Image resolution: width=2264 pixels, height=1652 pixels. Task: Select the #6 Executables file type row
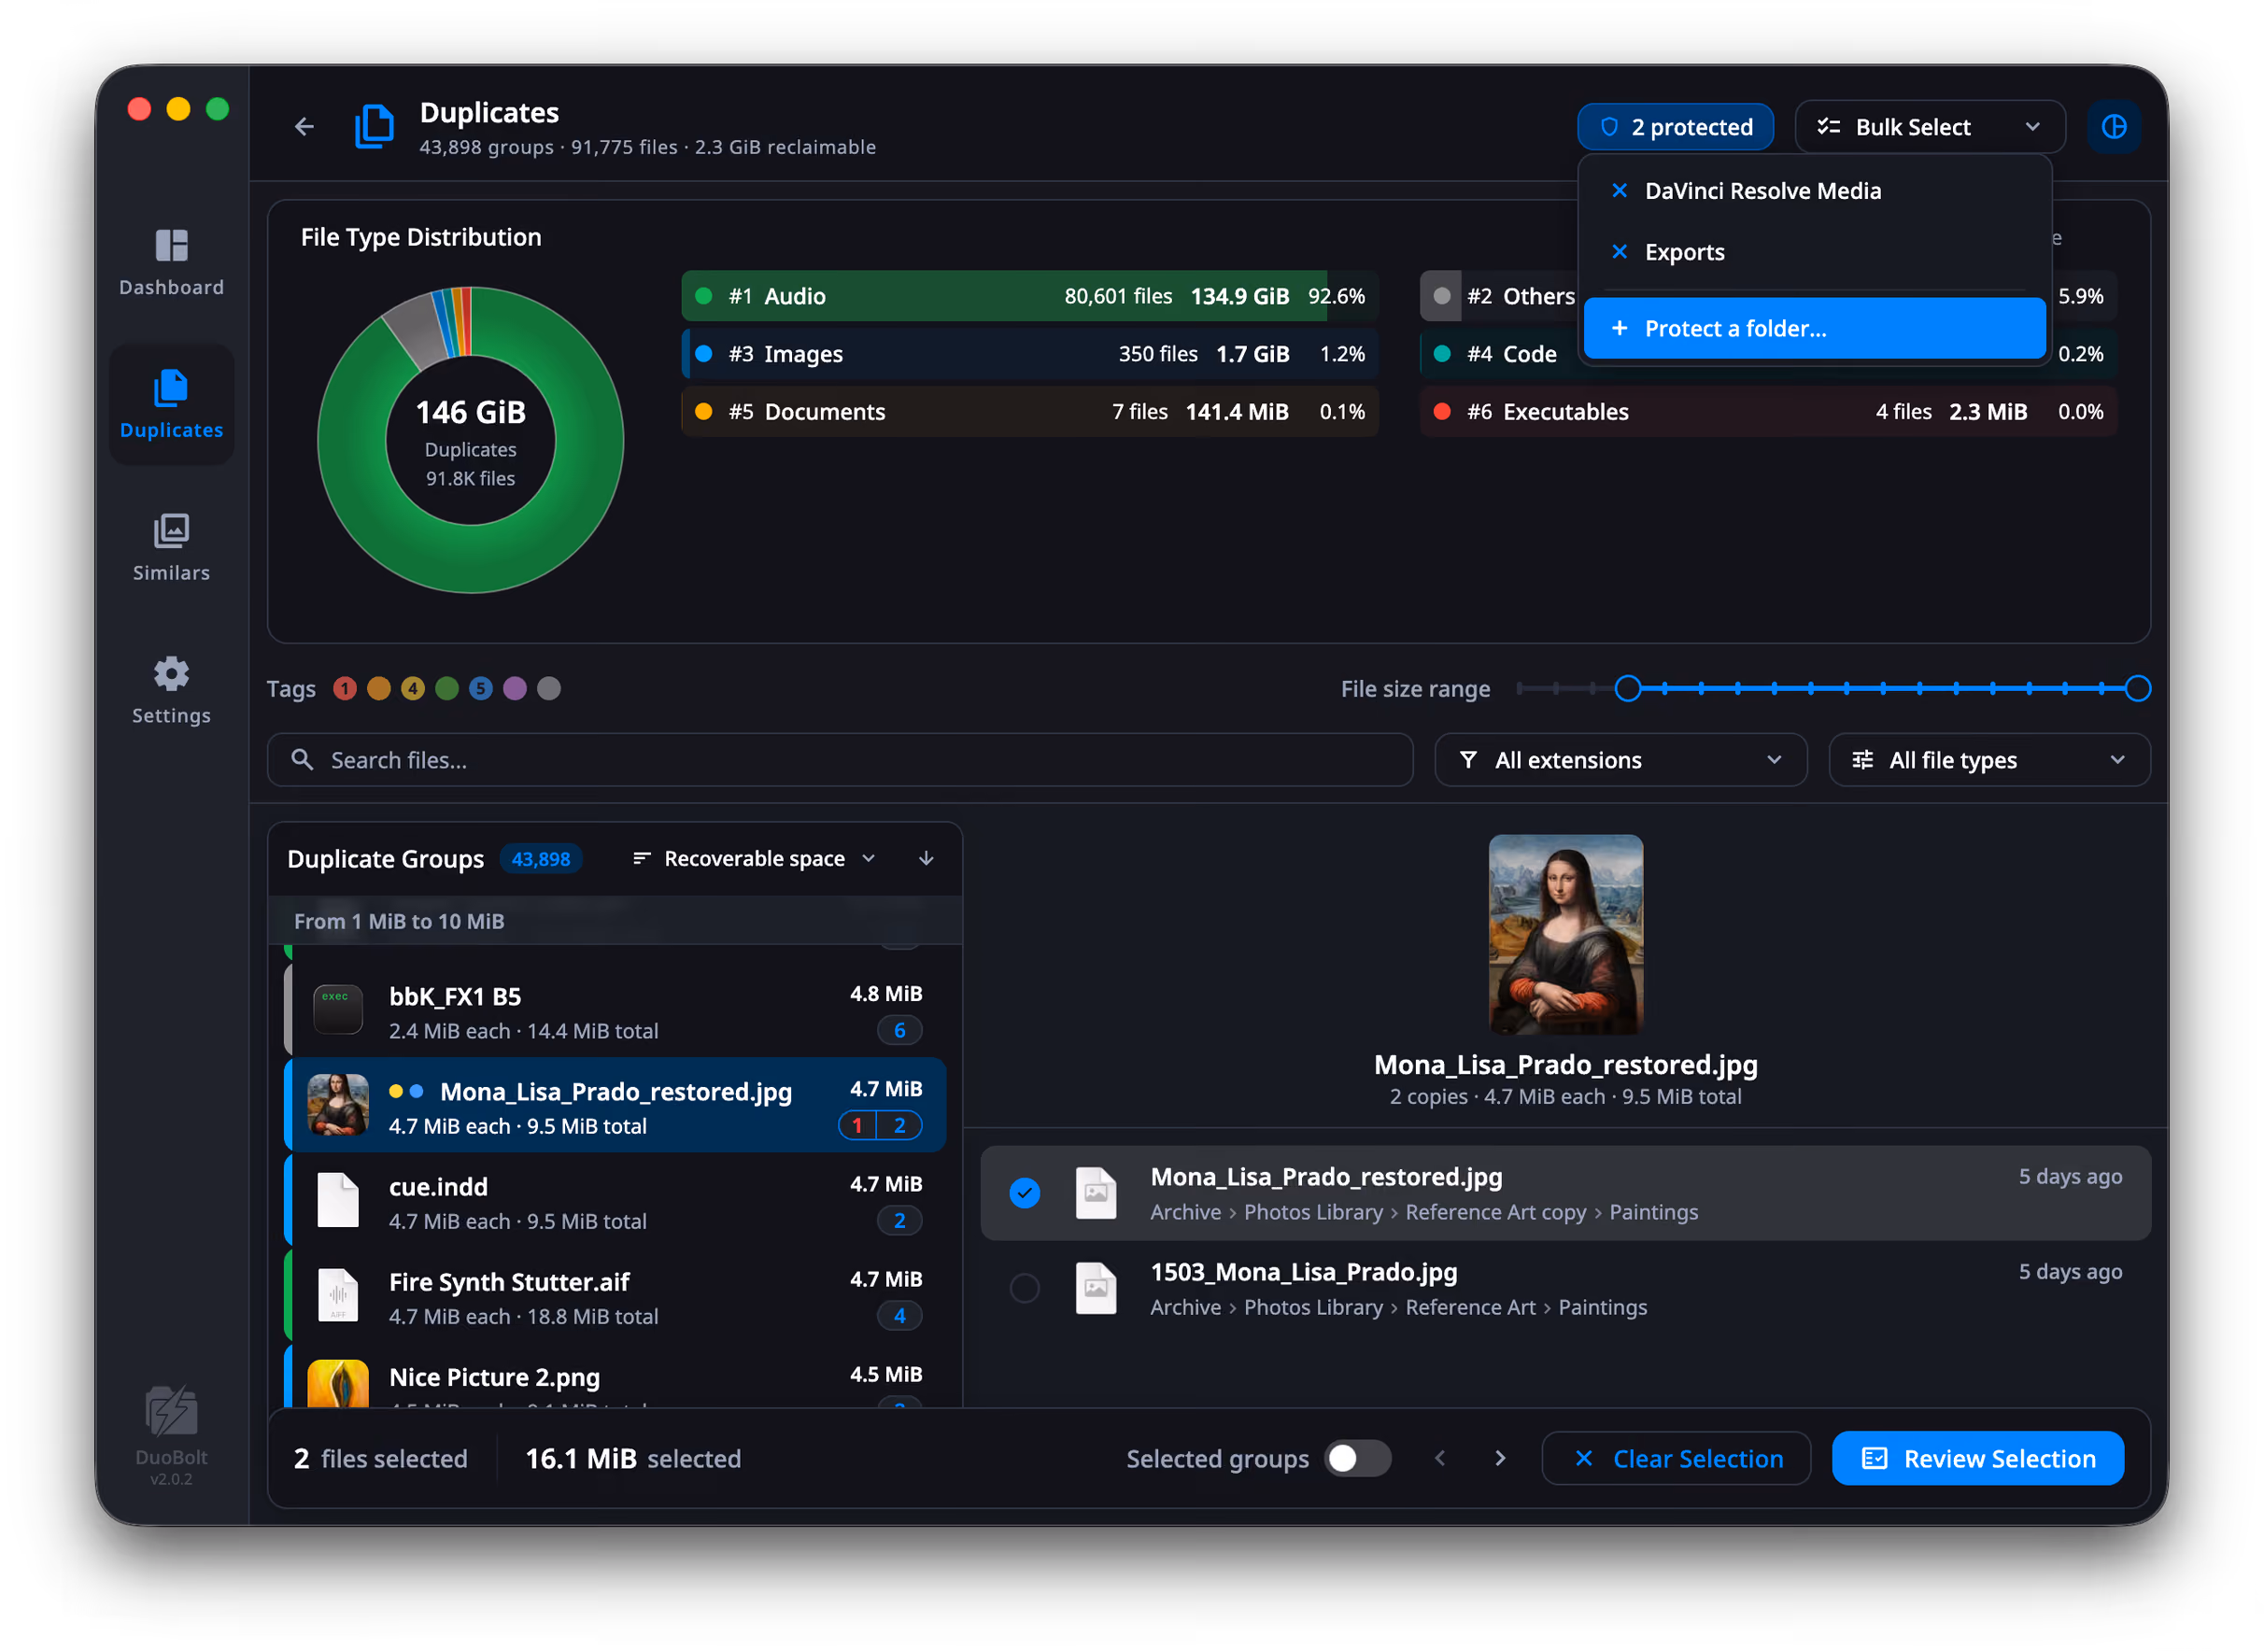point(1768,412)
